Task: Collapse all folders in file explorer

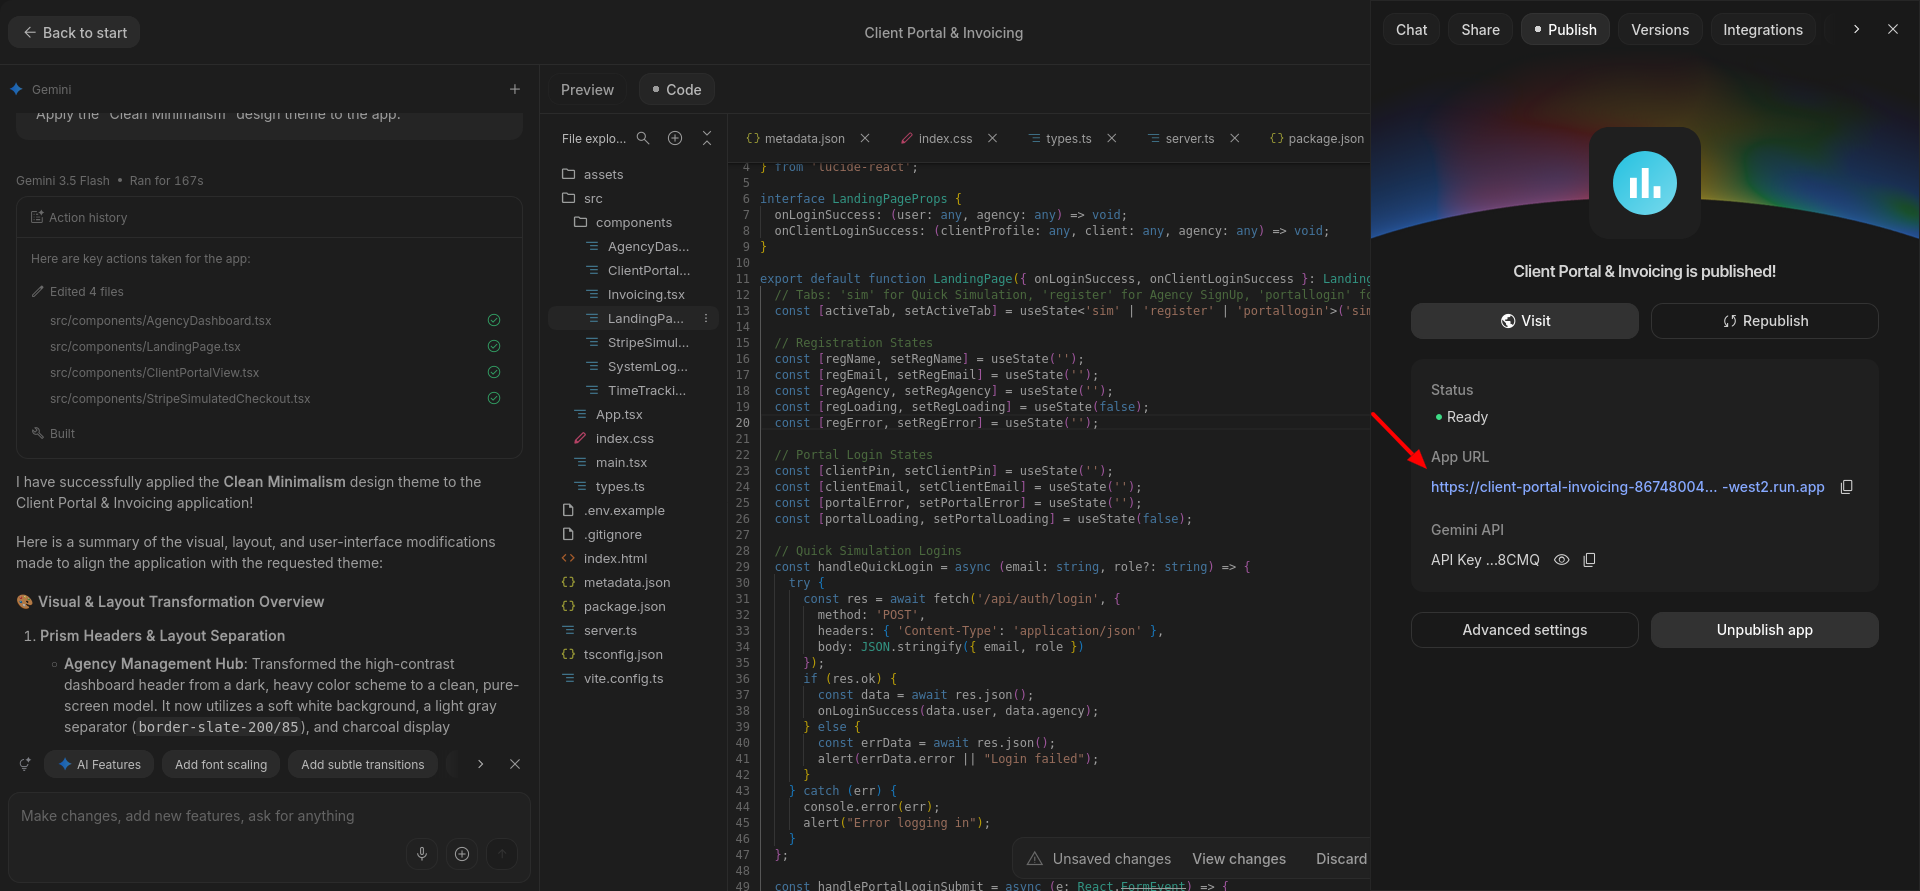Action: tap(707, 138)
